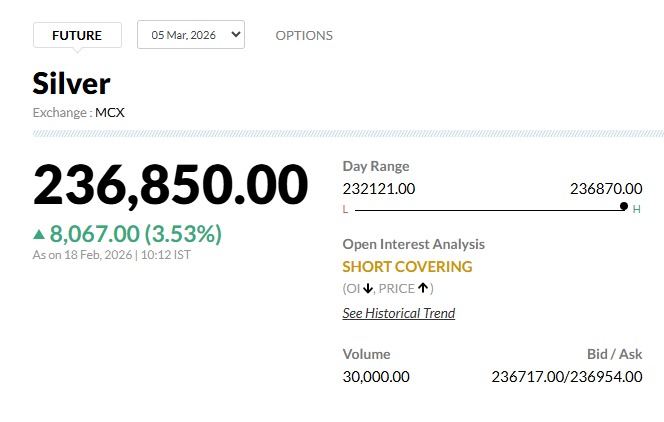Open the See Historical Trend link
664x422 pixels.
(x=398, y=313)
